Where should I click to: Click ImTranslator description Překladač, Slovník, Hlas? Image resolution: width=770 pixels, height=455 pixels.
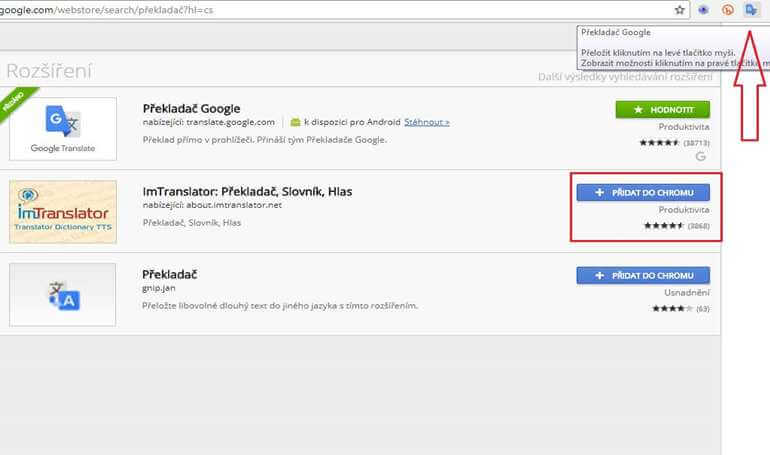point(192,223)
